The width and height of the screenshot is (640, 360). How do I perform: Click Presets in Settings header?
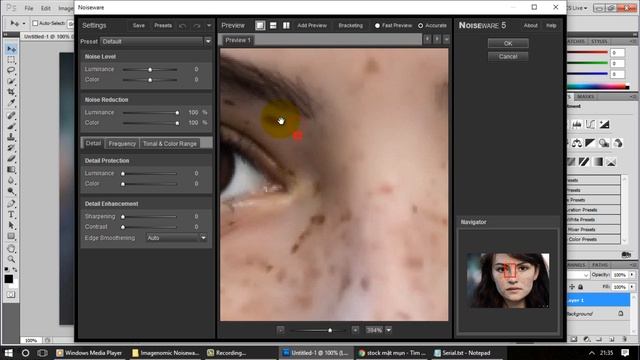coord(163,25)
